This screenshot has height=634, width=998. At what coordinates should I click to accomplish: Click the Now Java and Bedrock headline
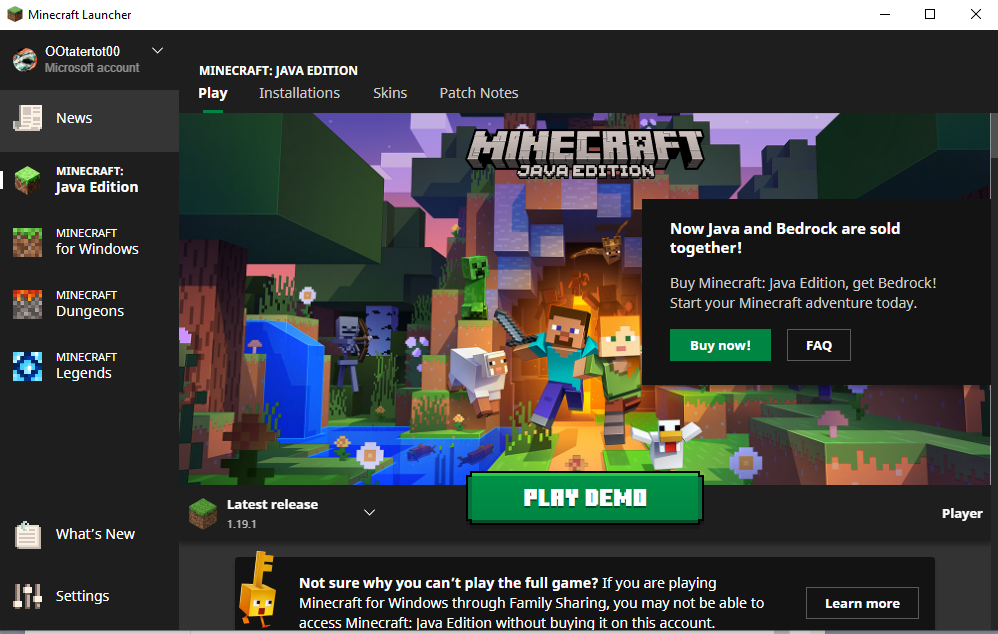(785, 238)
